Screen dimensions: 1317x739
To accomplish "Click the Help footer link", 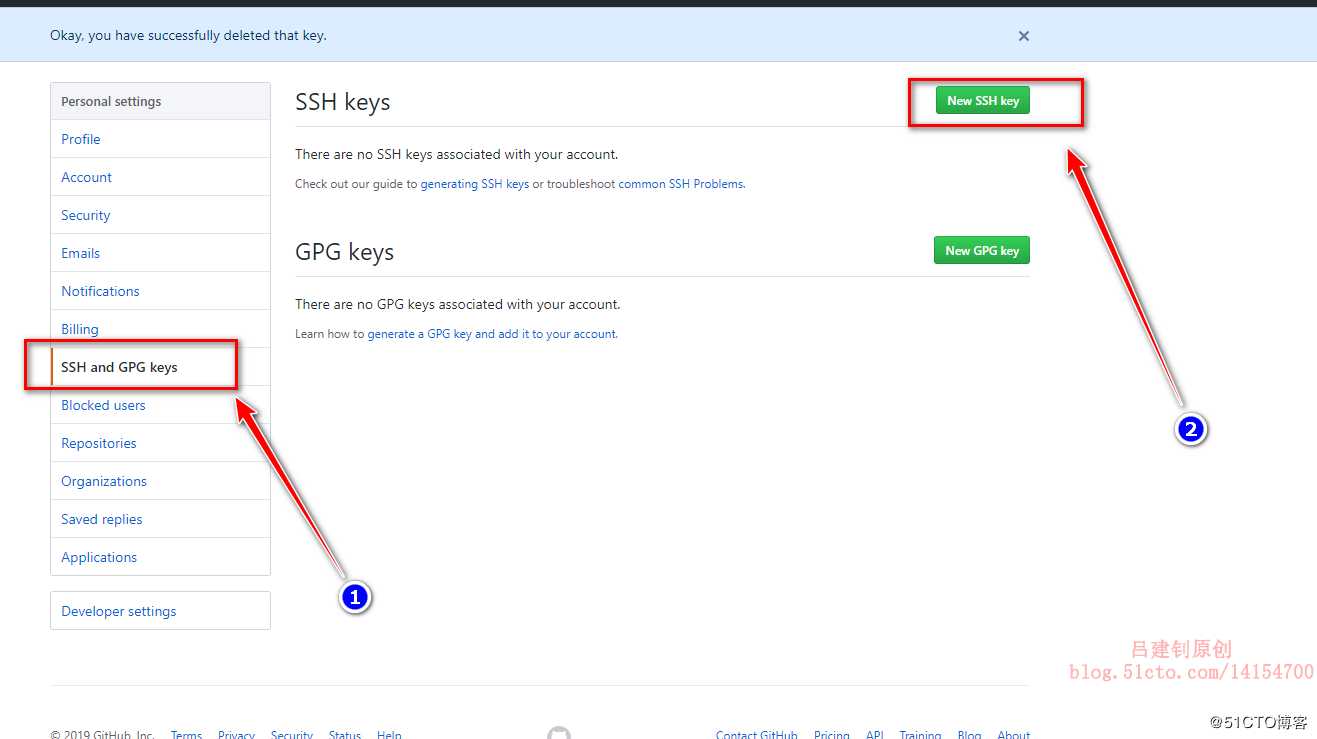I will tap(389, 735).
